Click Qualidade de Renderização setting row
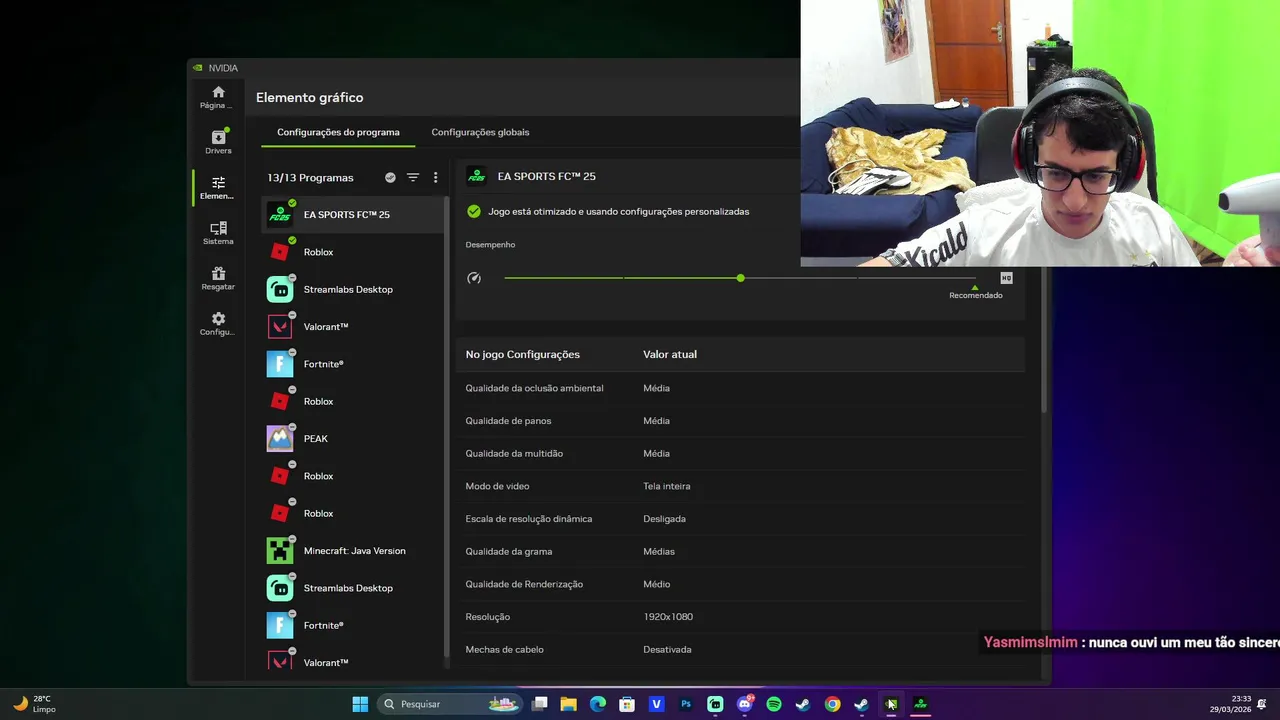 (x=740, y=584)
